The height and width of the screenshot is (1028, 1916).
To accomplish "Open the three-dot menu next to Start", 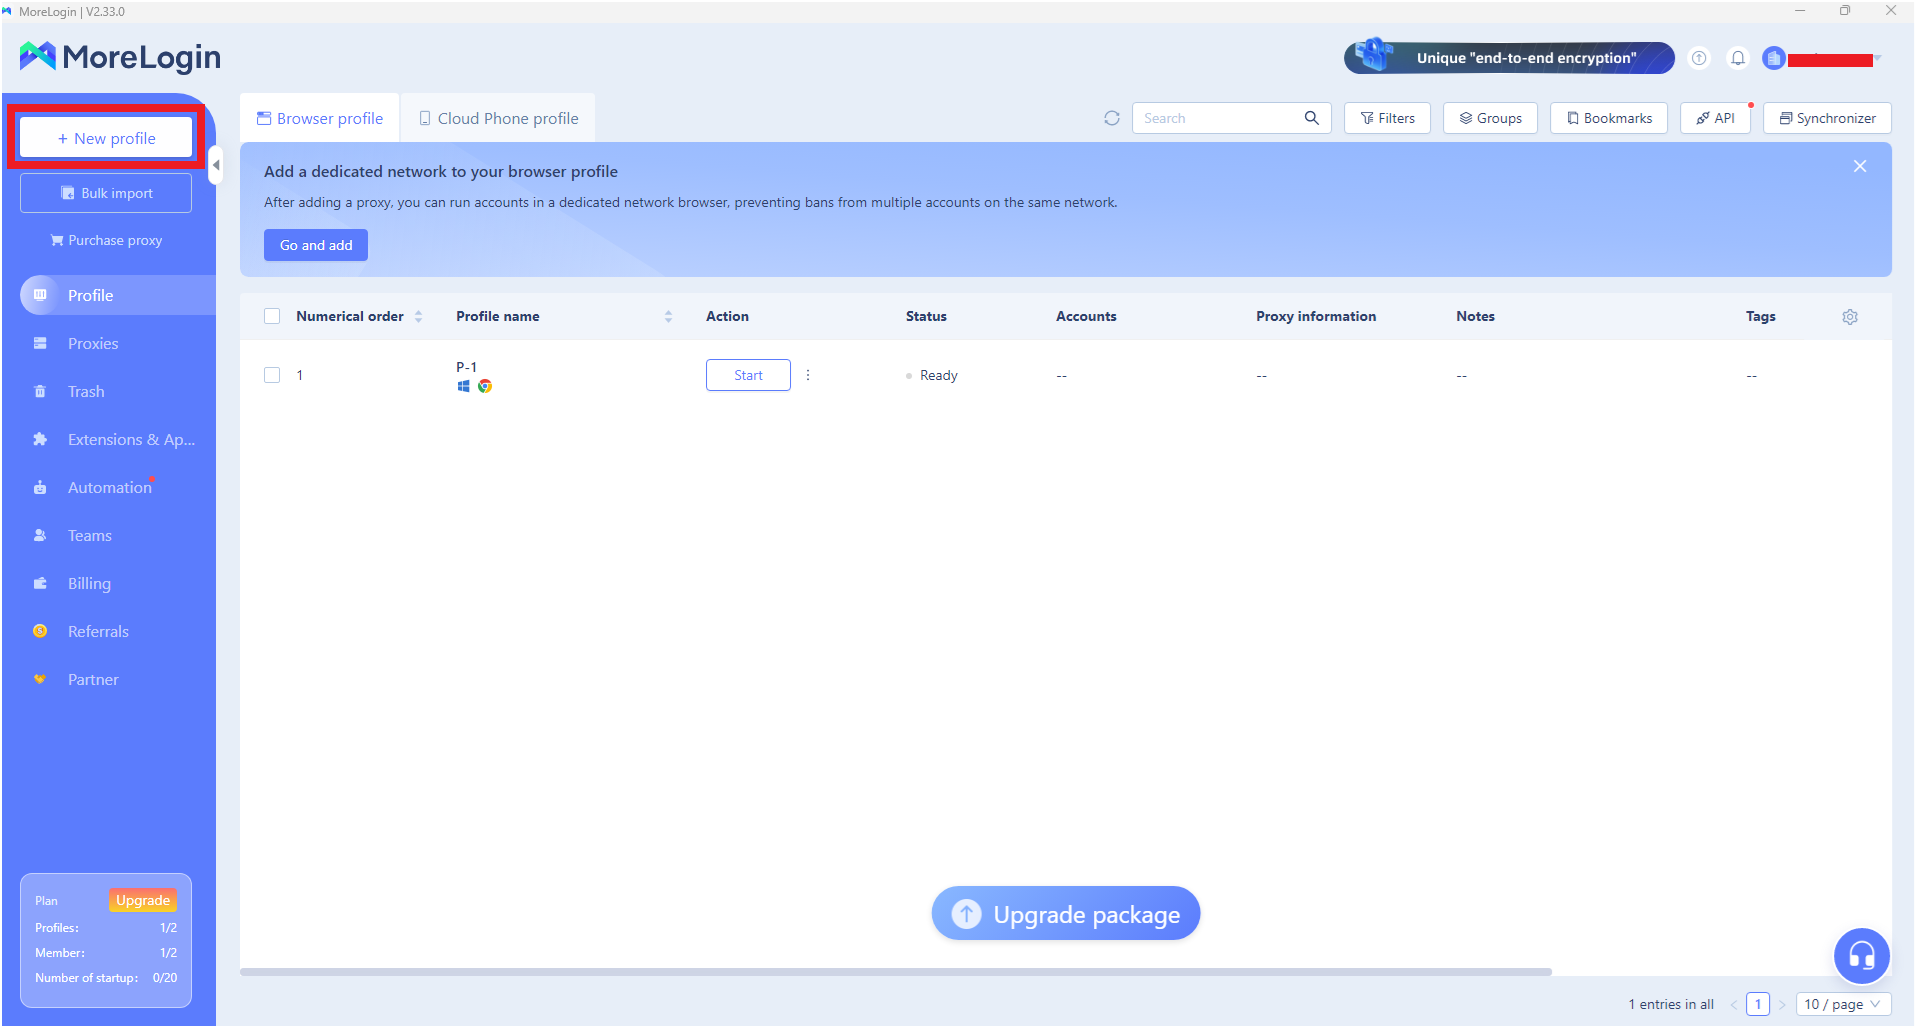I will point(808,375).
